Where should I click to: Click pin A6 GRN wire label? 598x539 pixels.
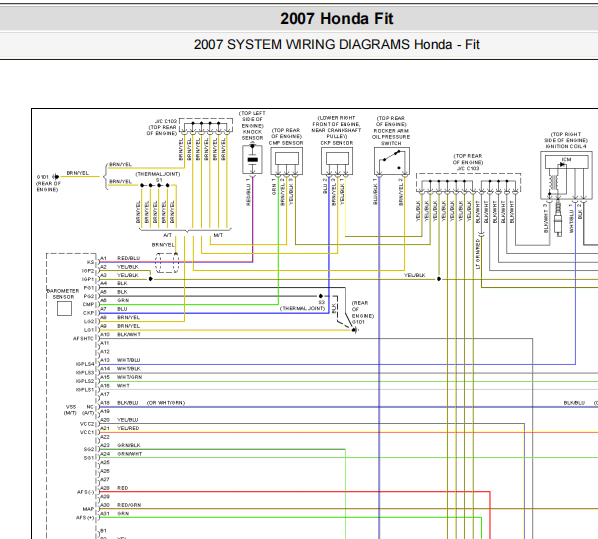(123, 300)
